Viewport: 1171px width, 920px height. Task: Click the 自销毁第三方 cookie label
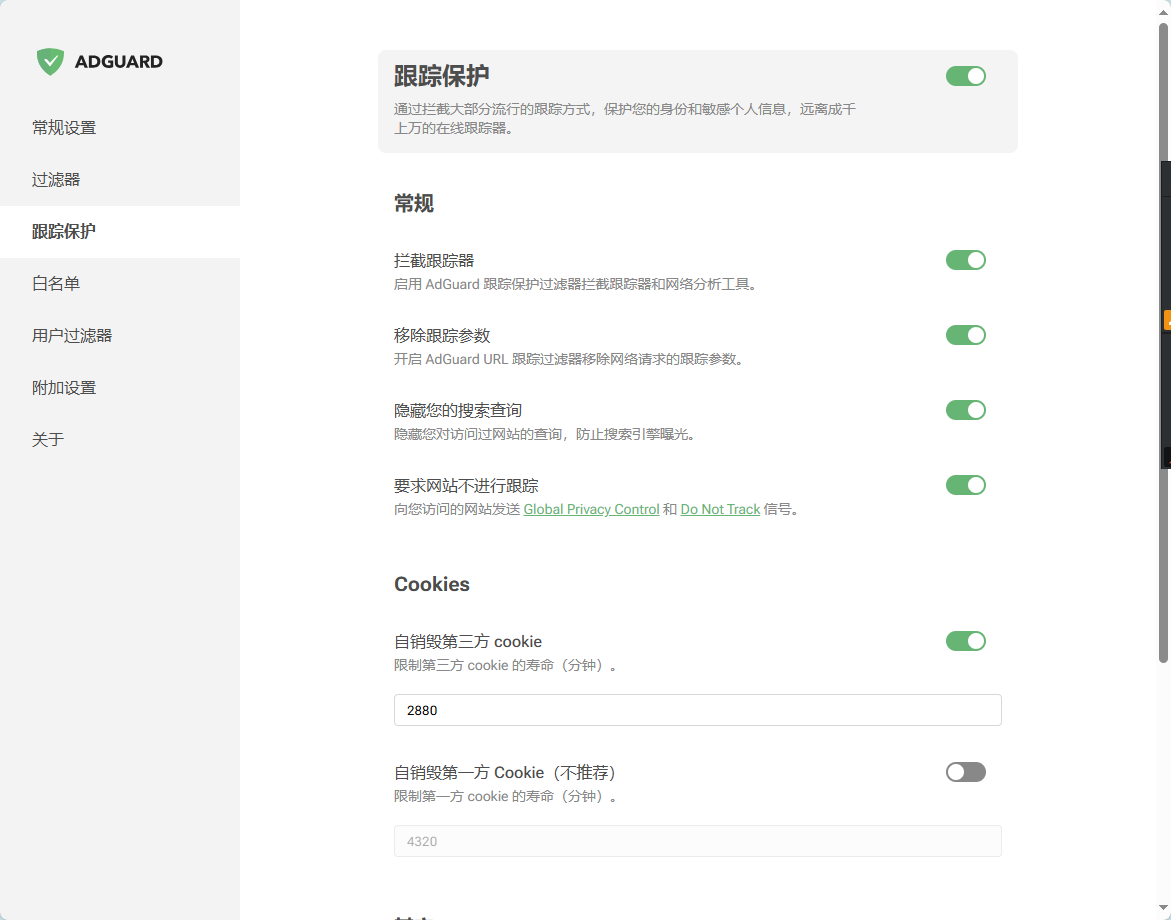468,641
